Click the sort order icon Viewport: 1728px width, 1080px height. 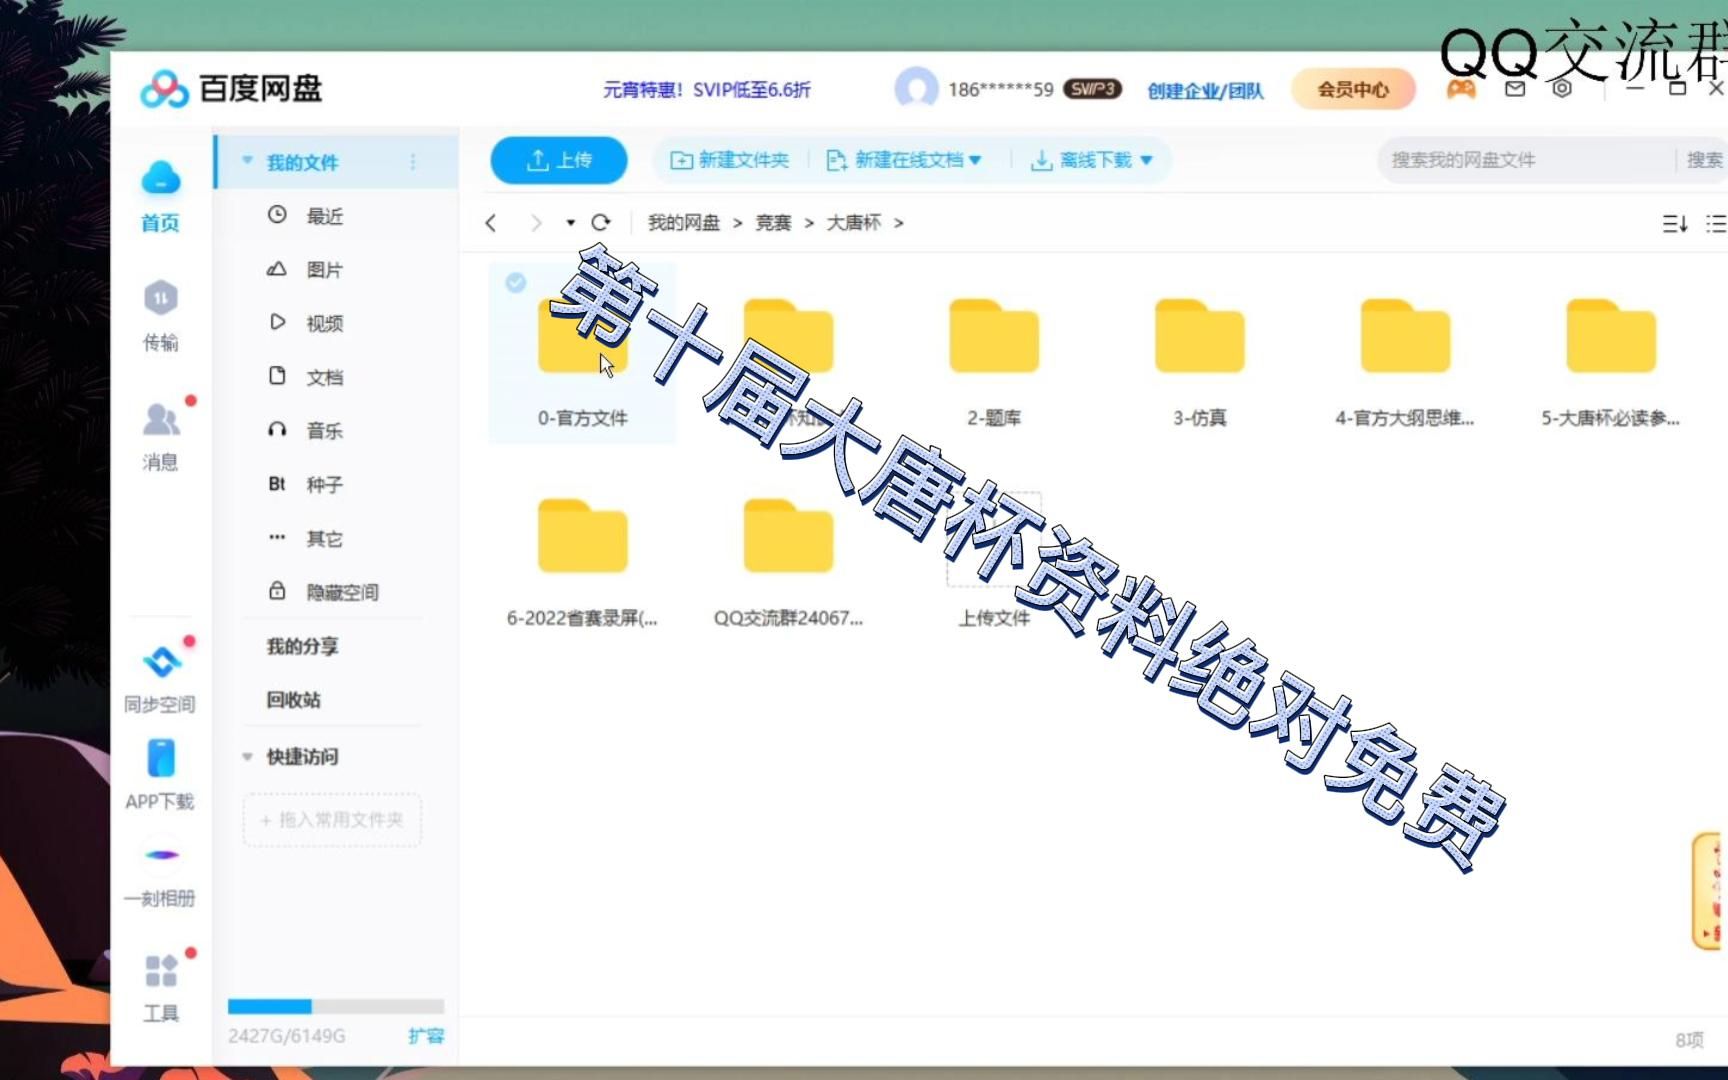[x=1675, y=223]
